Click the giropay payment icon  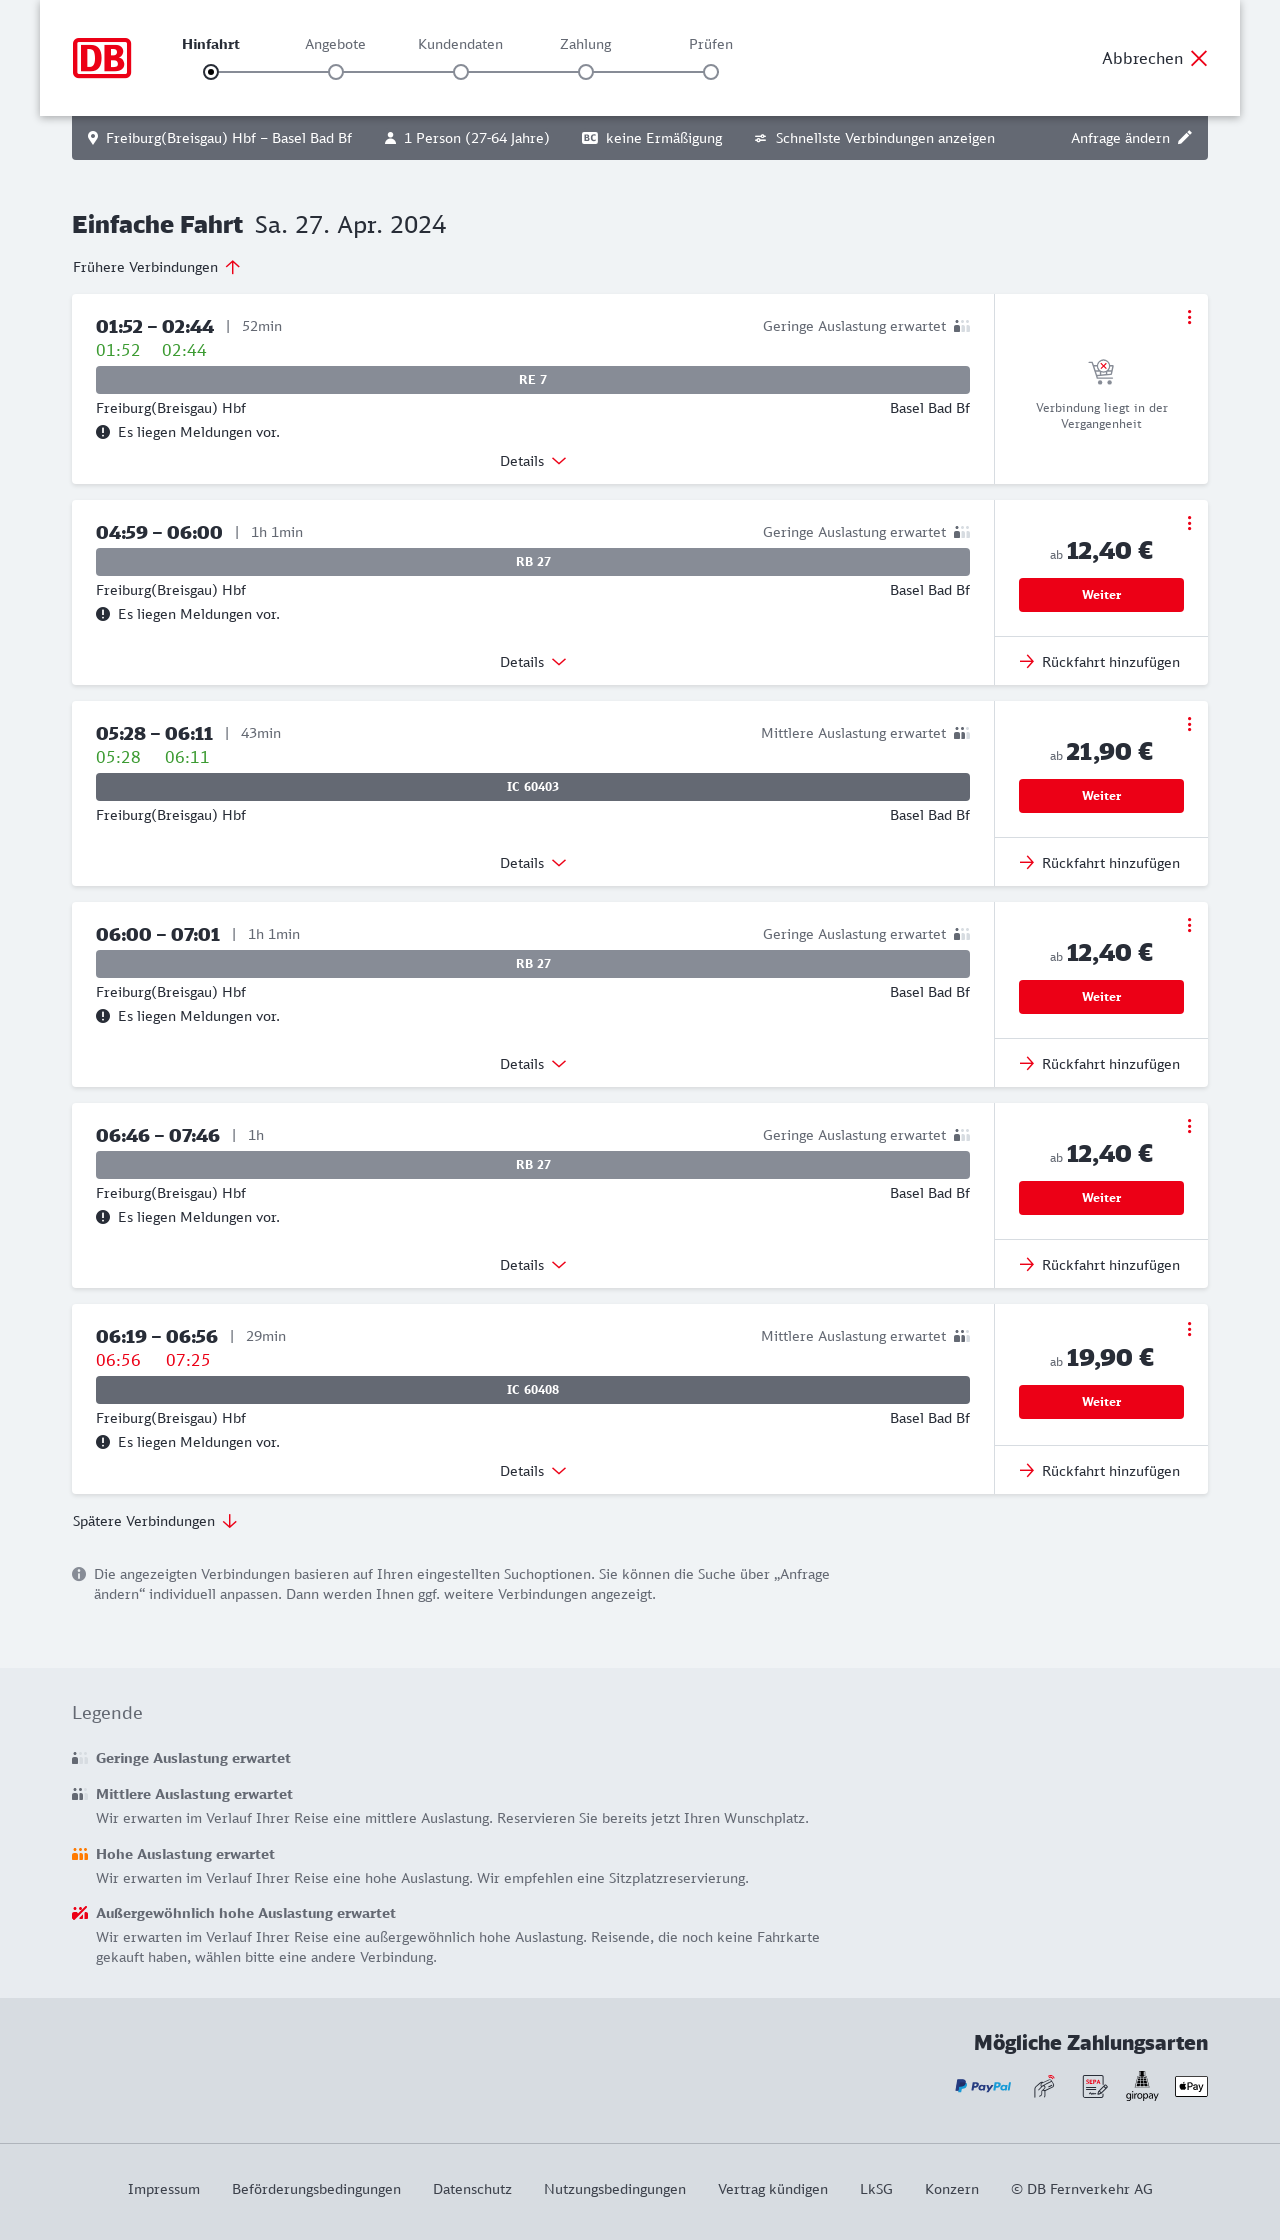[x=1142, y=2086]
